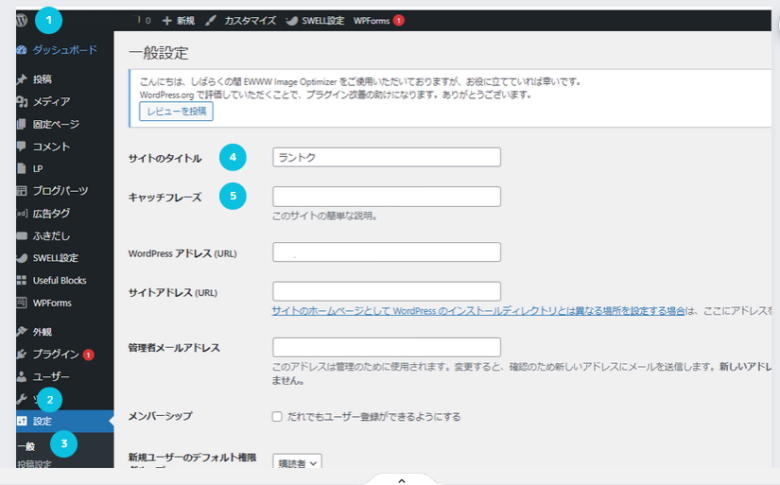Click the blocks icon beside Useful Blocks
780x485 pixels.
(x=21, y=281)
